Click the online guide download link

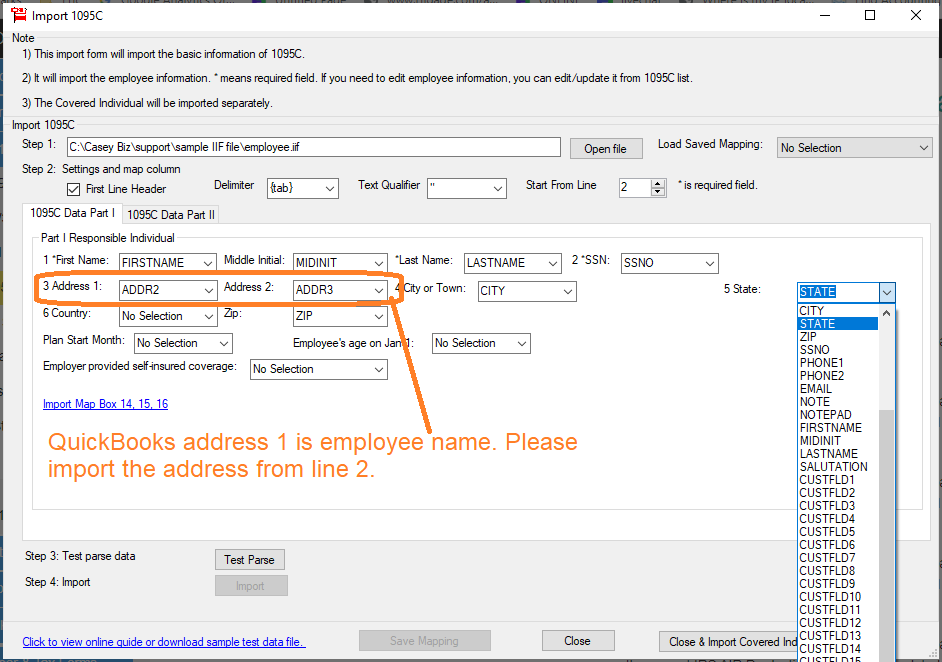click(164, 641)
